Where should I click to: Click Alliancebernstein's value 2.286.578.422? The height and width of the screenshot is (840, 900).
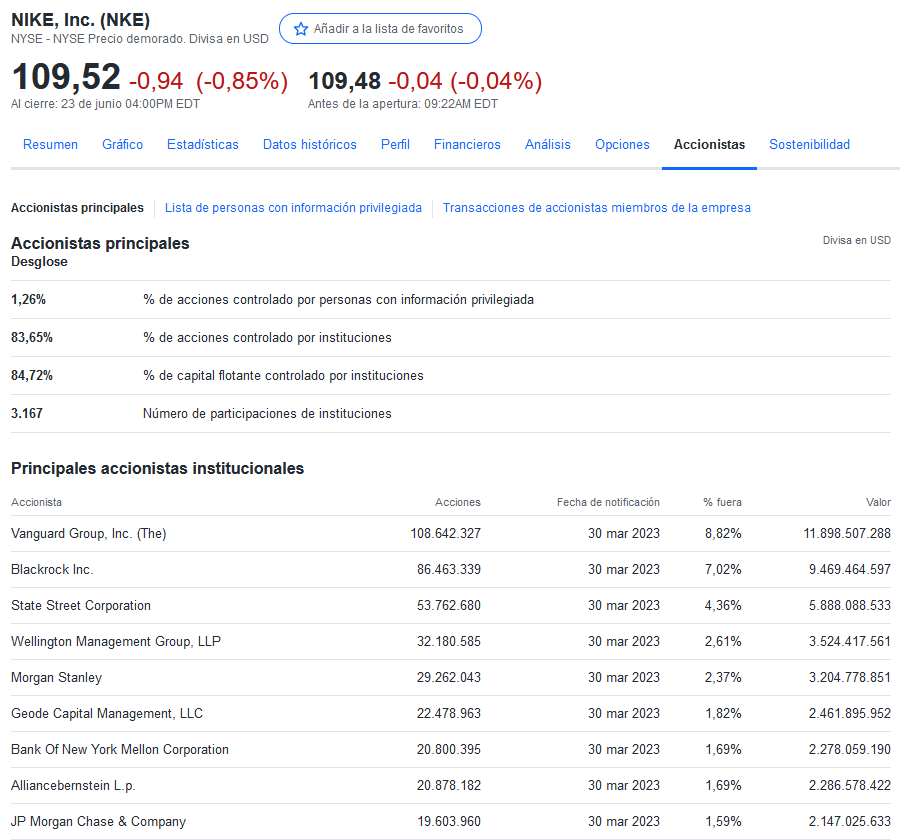850,785
